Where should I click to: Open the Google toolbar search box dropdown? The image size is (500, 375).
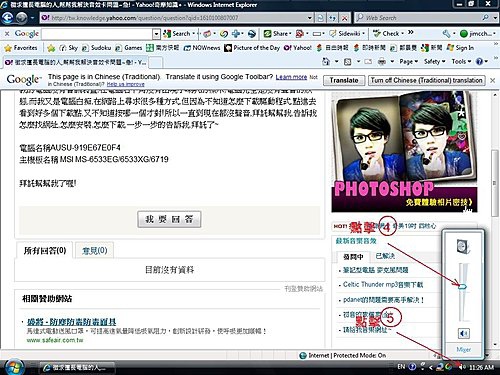coord(156,34)
